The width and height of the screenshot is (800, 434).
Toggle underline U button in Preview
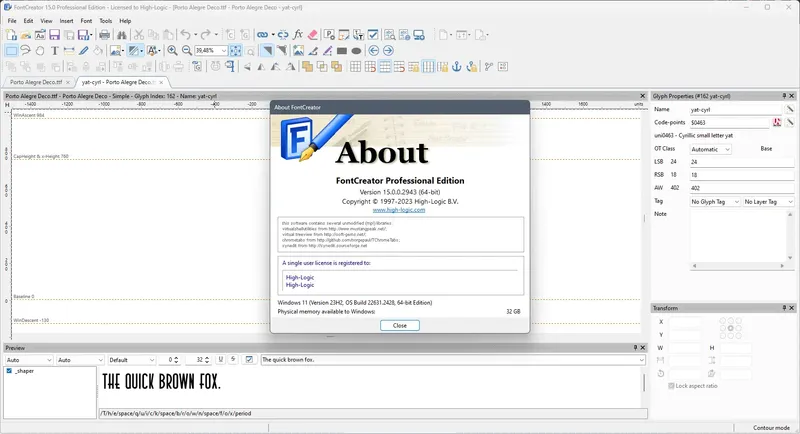[220, 360]
